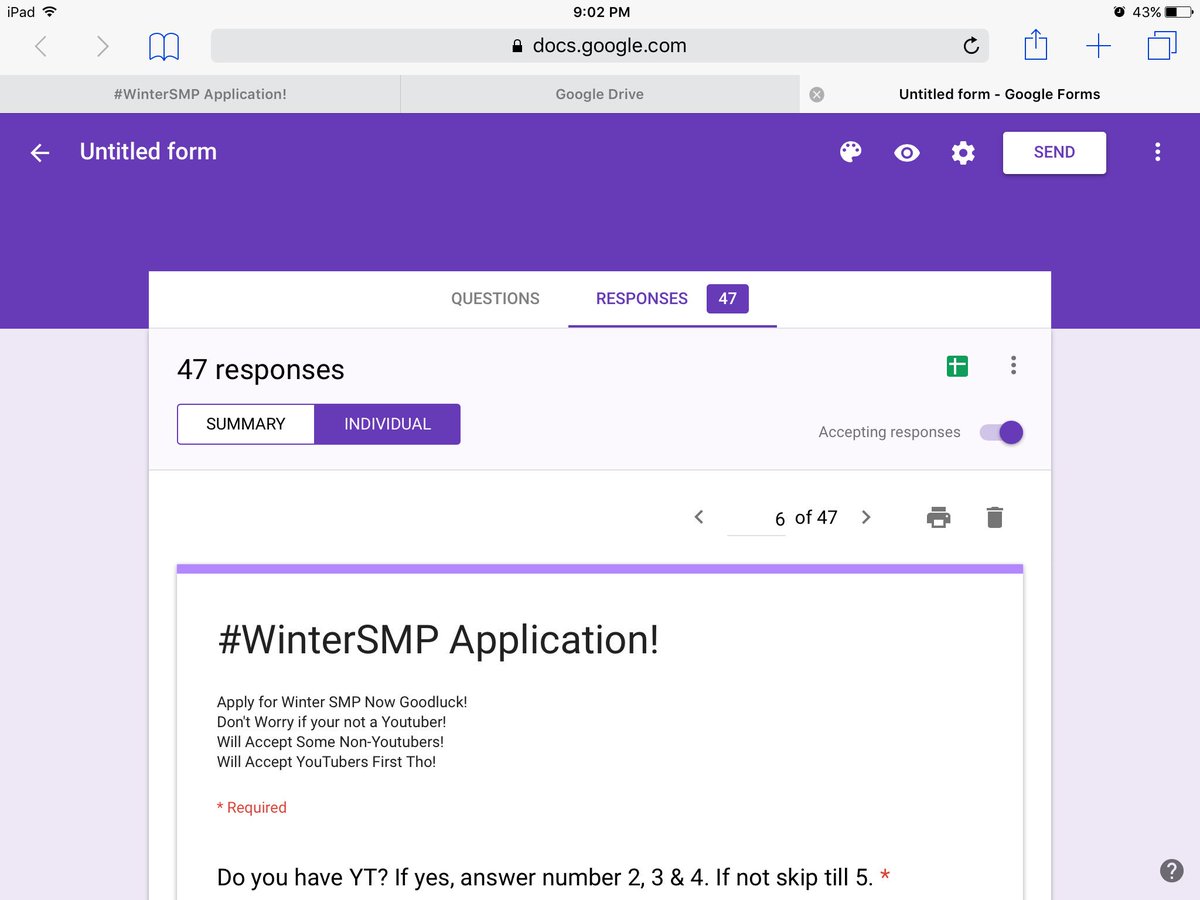Print this response with the printer icon
1200x900 pixels.
(x=938, y=517)
